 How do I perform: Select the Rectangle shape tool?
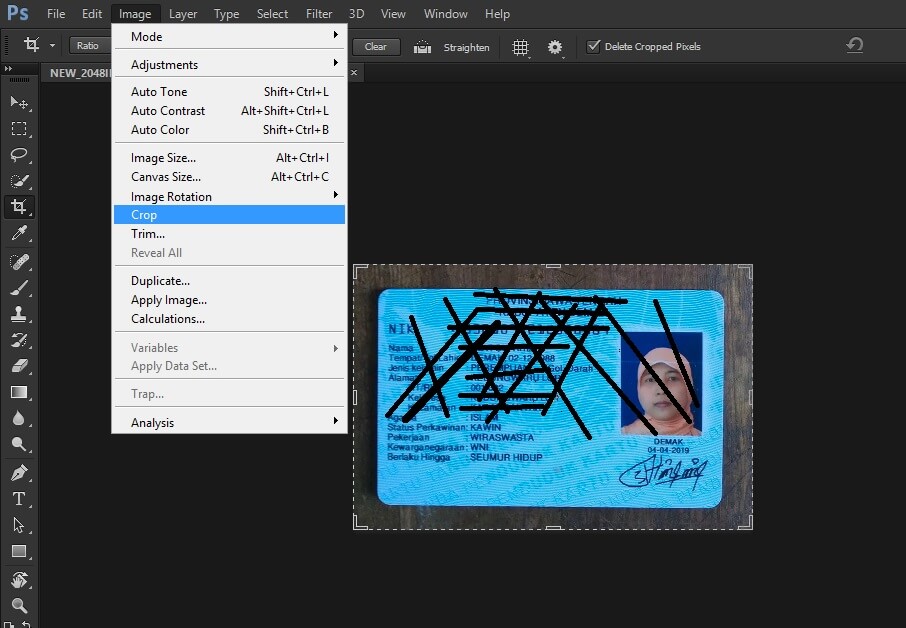(x=19, y=551)
